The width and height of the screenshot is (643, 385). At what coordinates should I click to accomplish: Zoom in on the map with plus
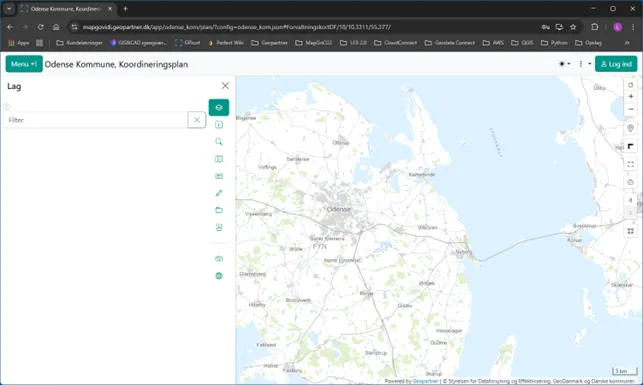[630, 96]
